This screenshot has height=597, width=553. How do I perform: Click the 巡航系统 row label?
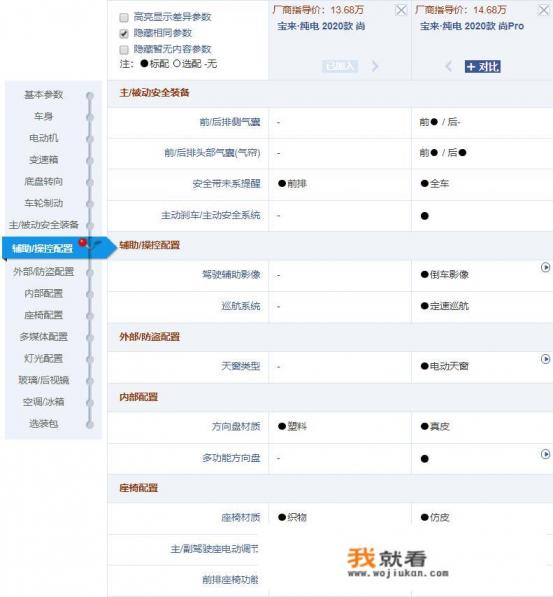coord(241,306)
